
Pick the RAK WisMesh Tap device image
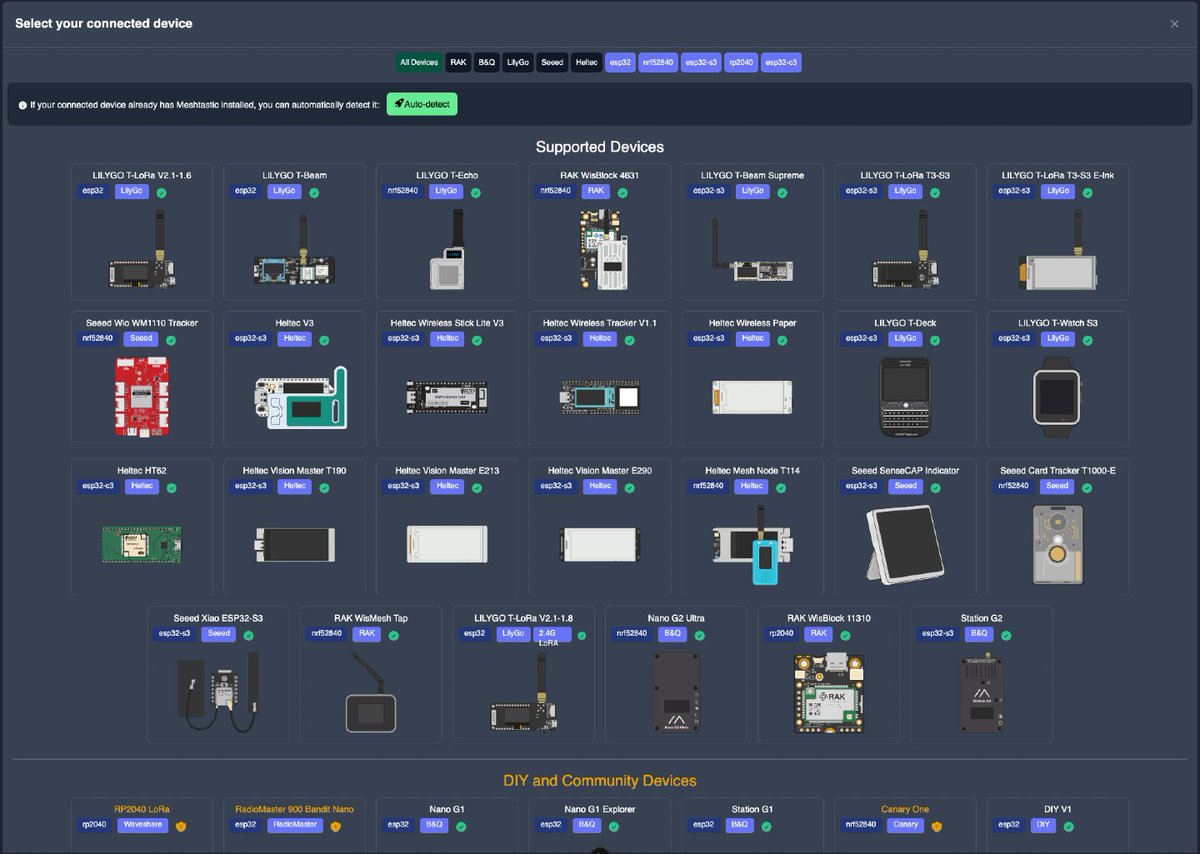click(370, 694)
